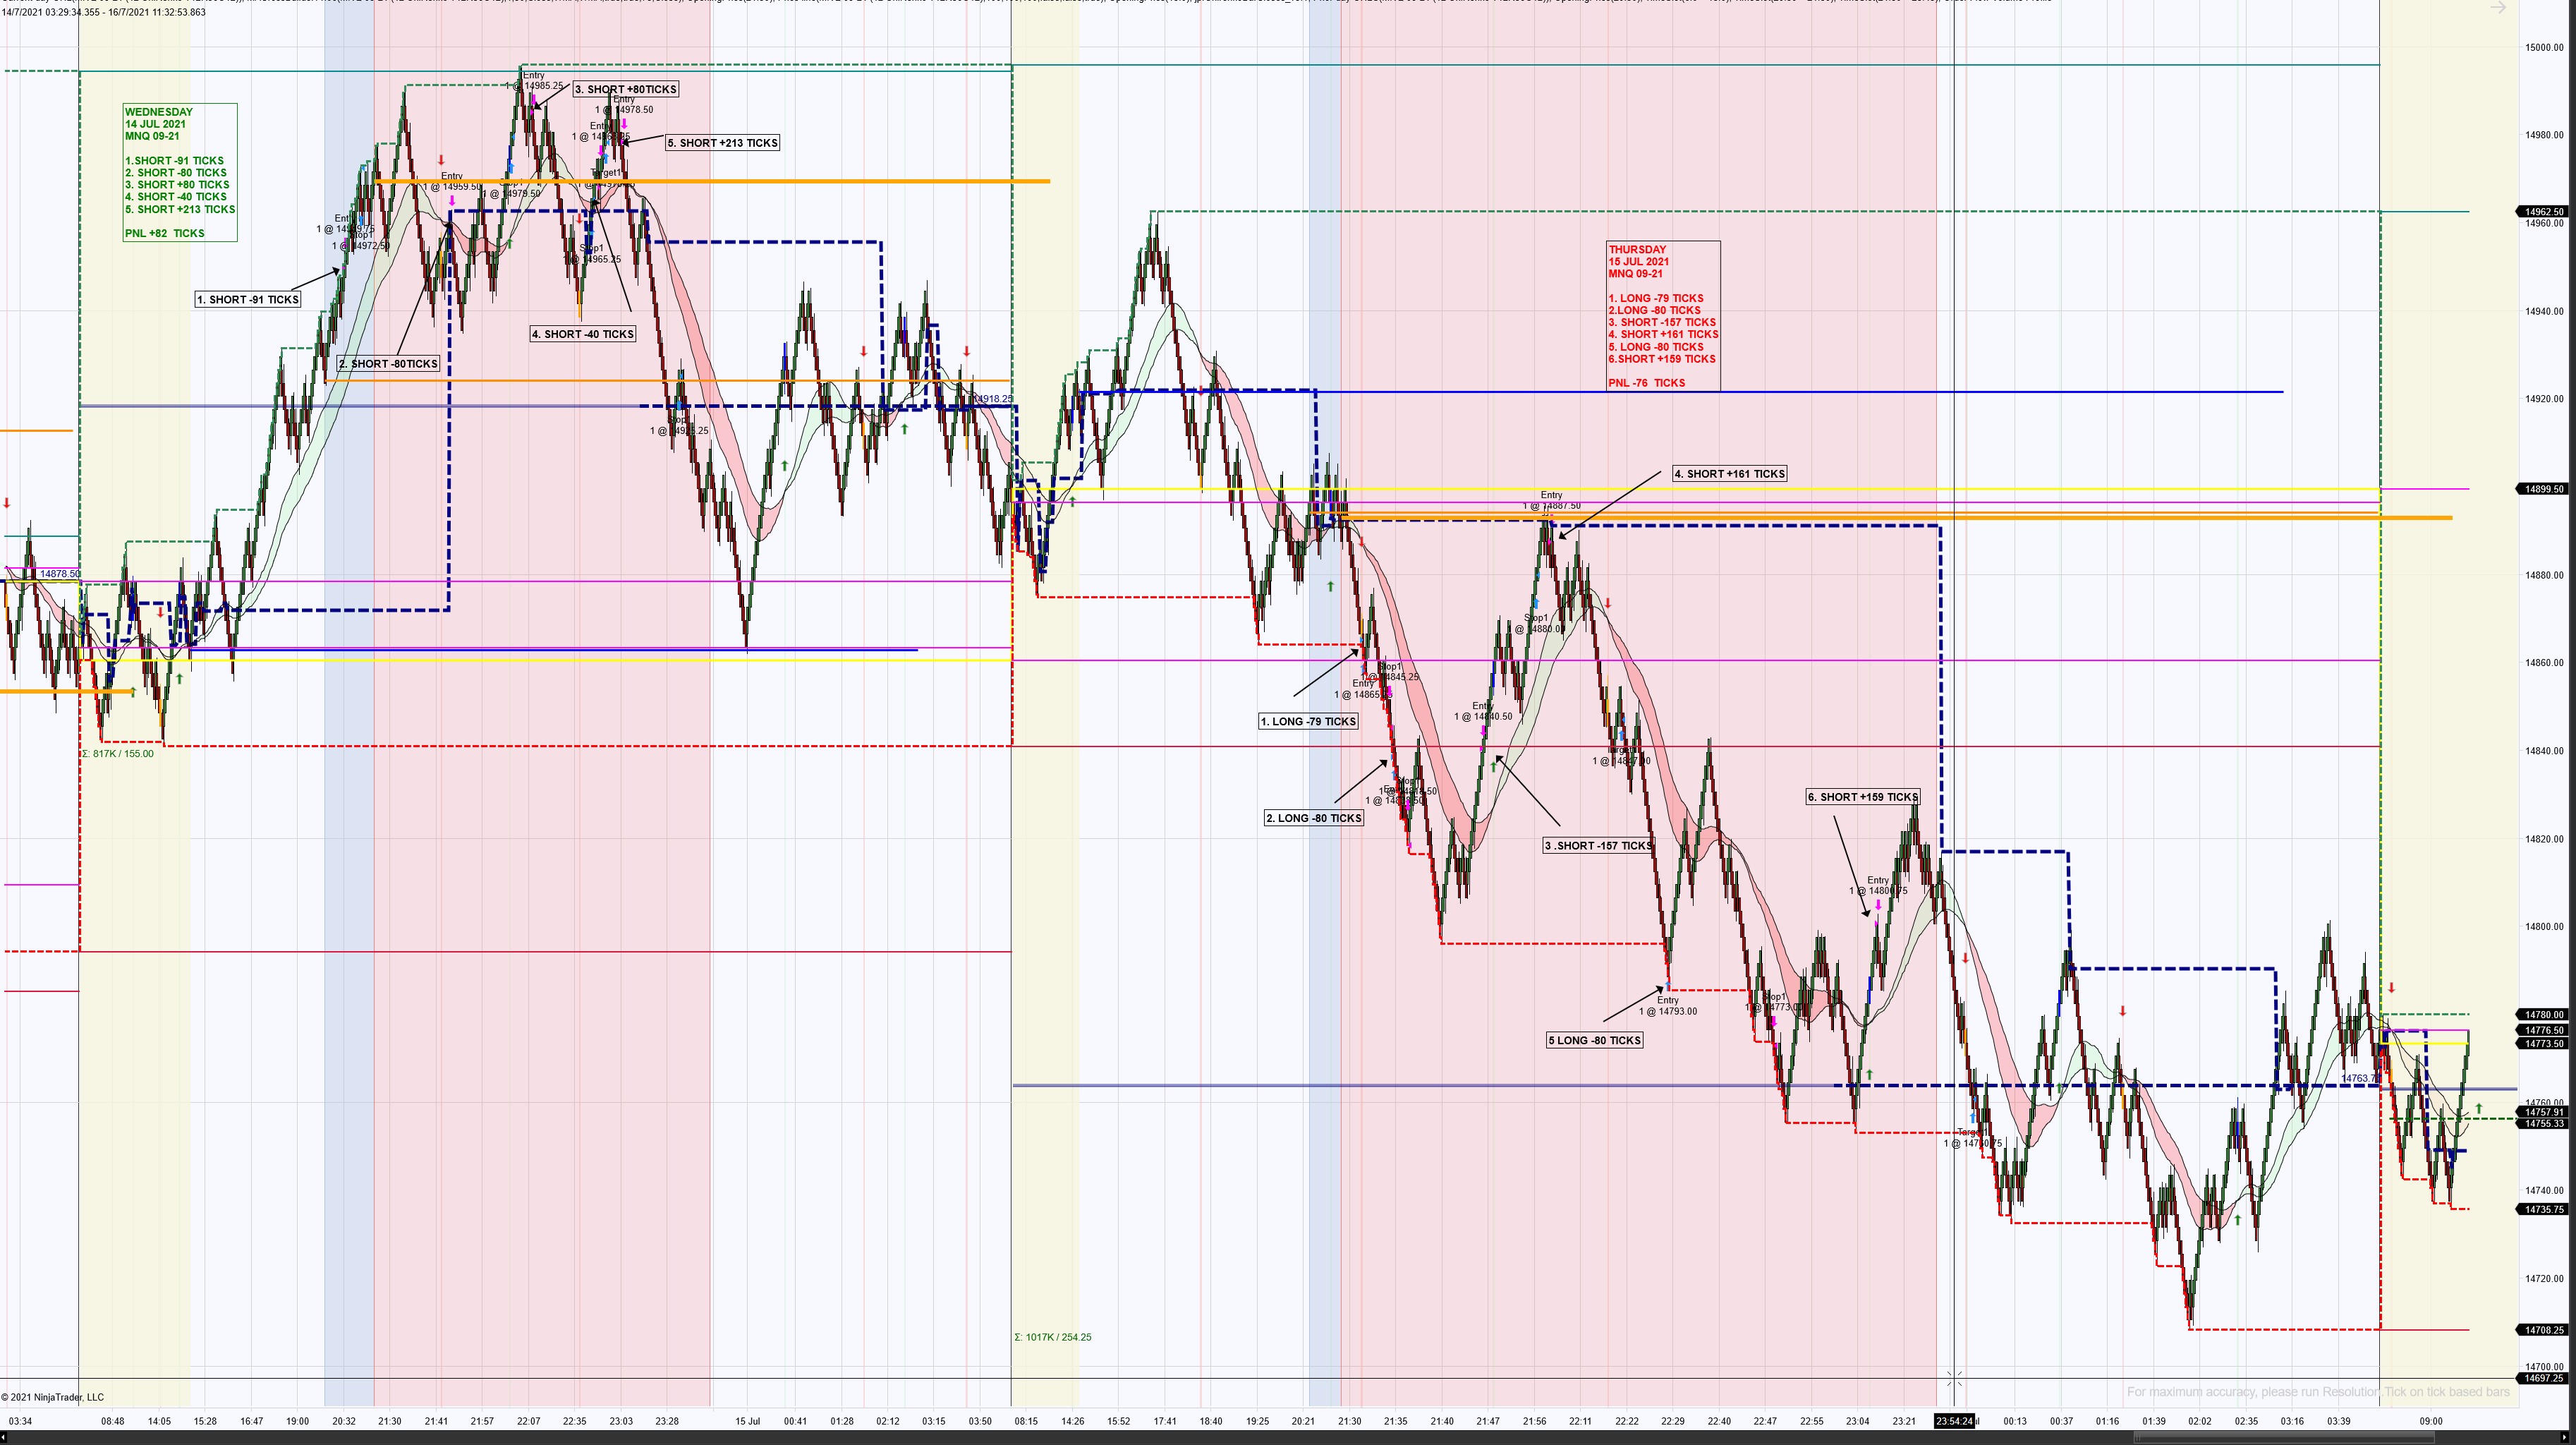Click the 03:34 time axis label

[20, 1421]
